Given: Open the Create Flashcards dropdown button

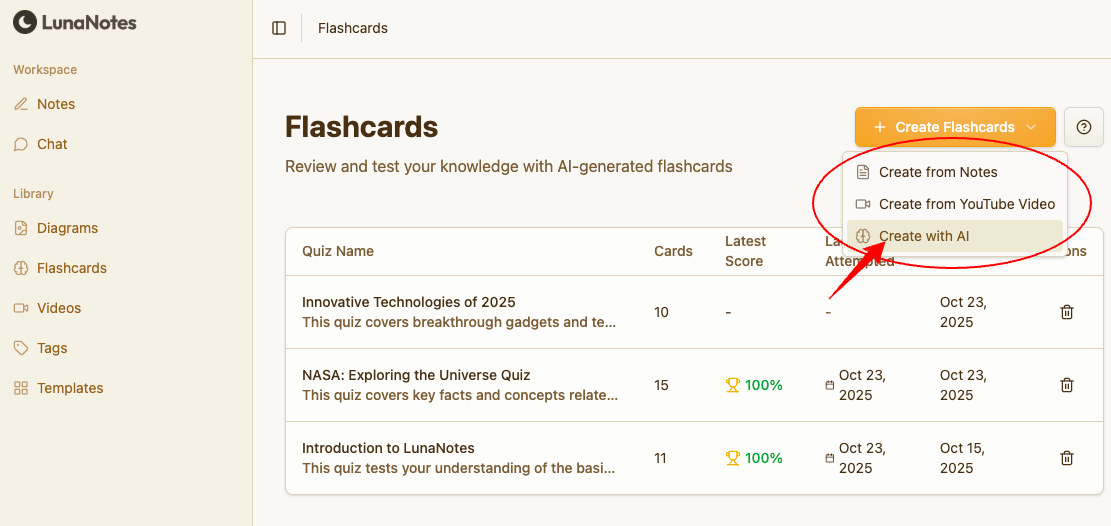Looking at the screenshot, I should [x=955, y=127].
